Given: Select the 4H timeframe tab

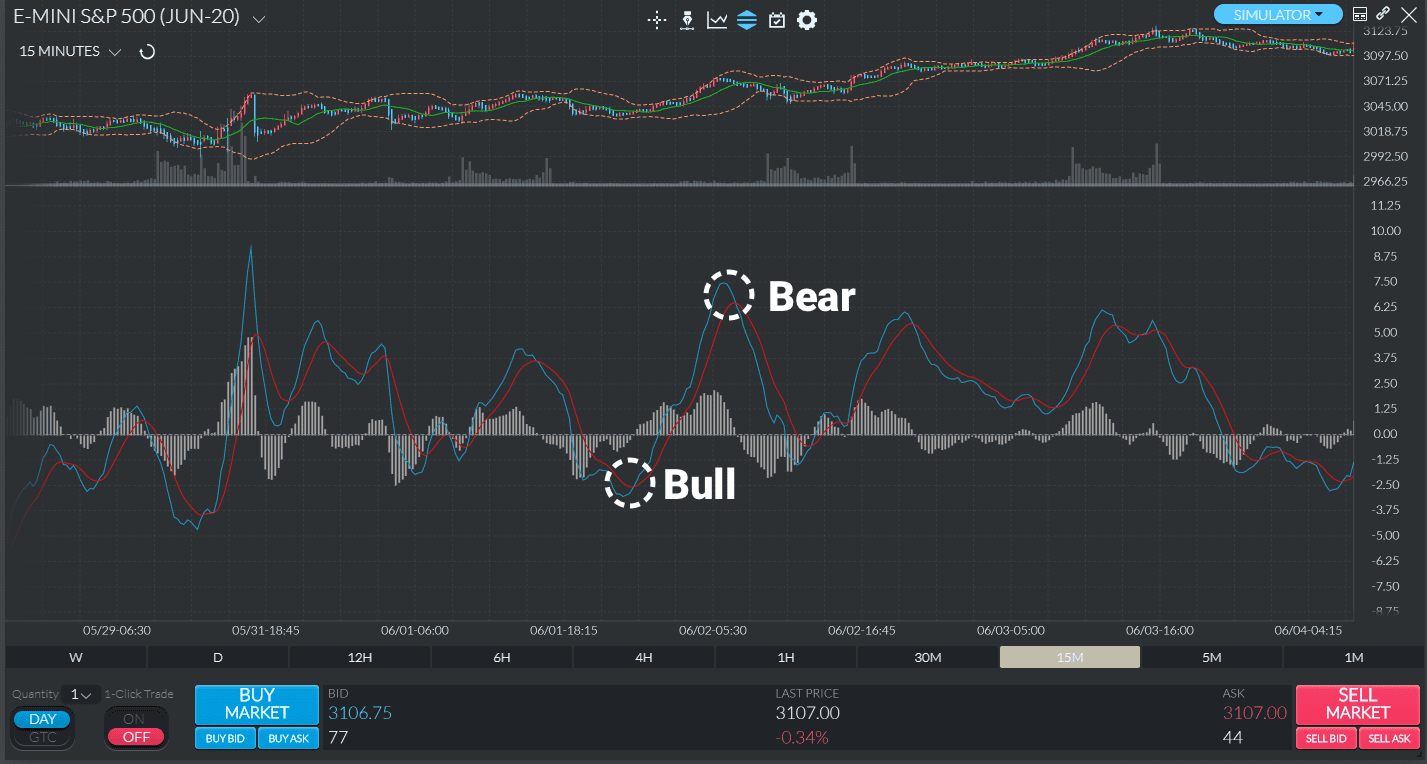Looking at the screenshot, I should tap(644, 657).
